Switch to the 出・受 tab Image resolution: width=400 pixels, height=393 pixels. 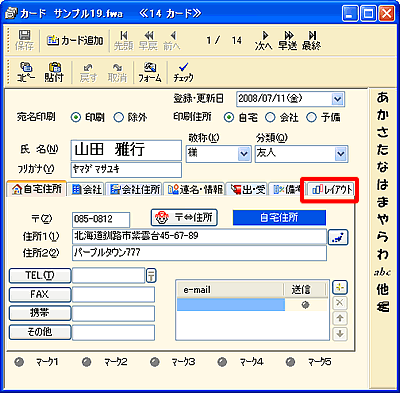(x=247, y=190)
